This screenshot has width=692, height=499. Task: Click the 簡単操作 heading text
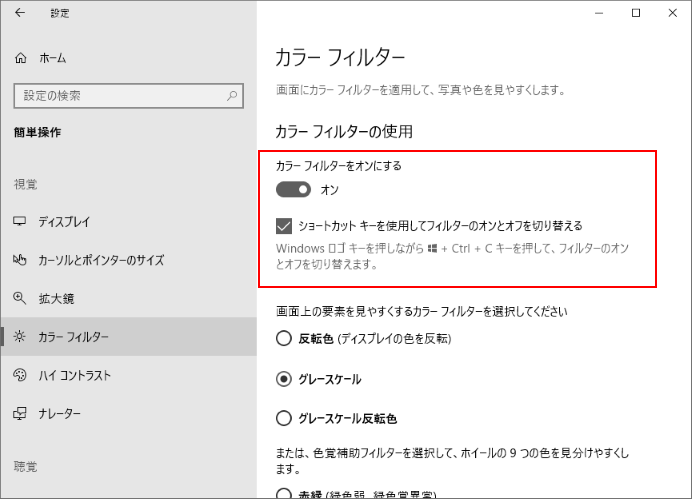[38, 132]
